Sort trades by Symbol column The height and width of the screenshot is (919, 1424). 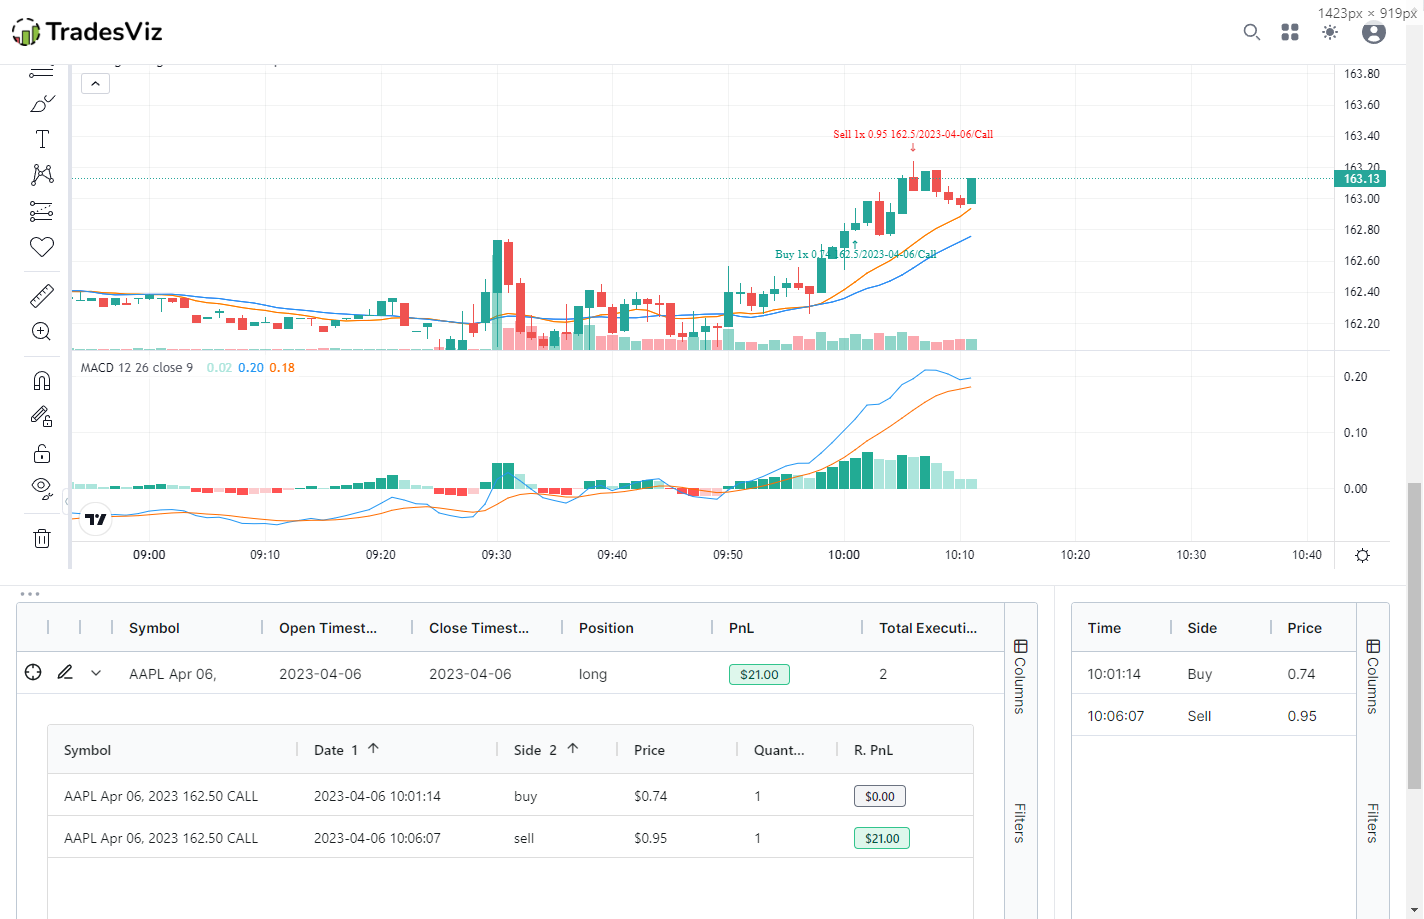tap(154, 628)
